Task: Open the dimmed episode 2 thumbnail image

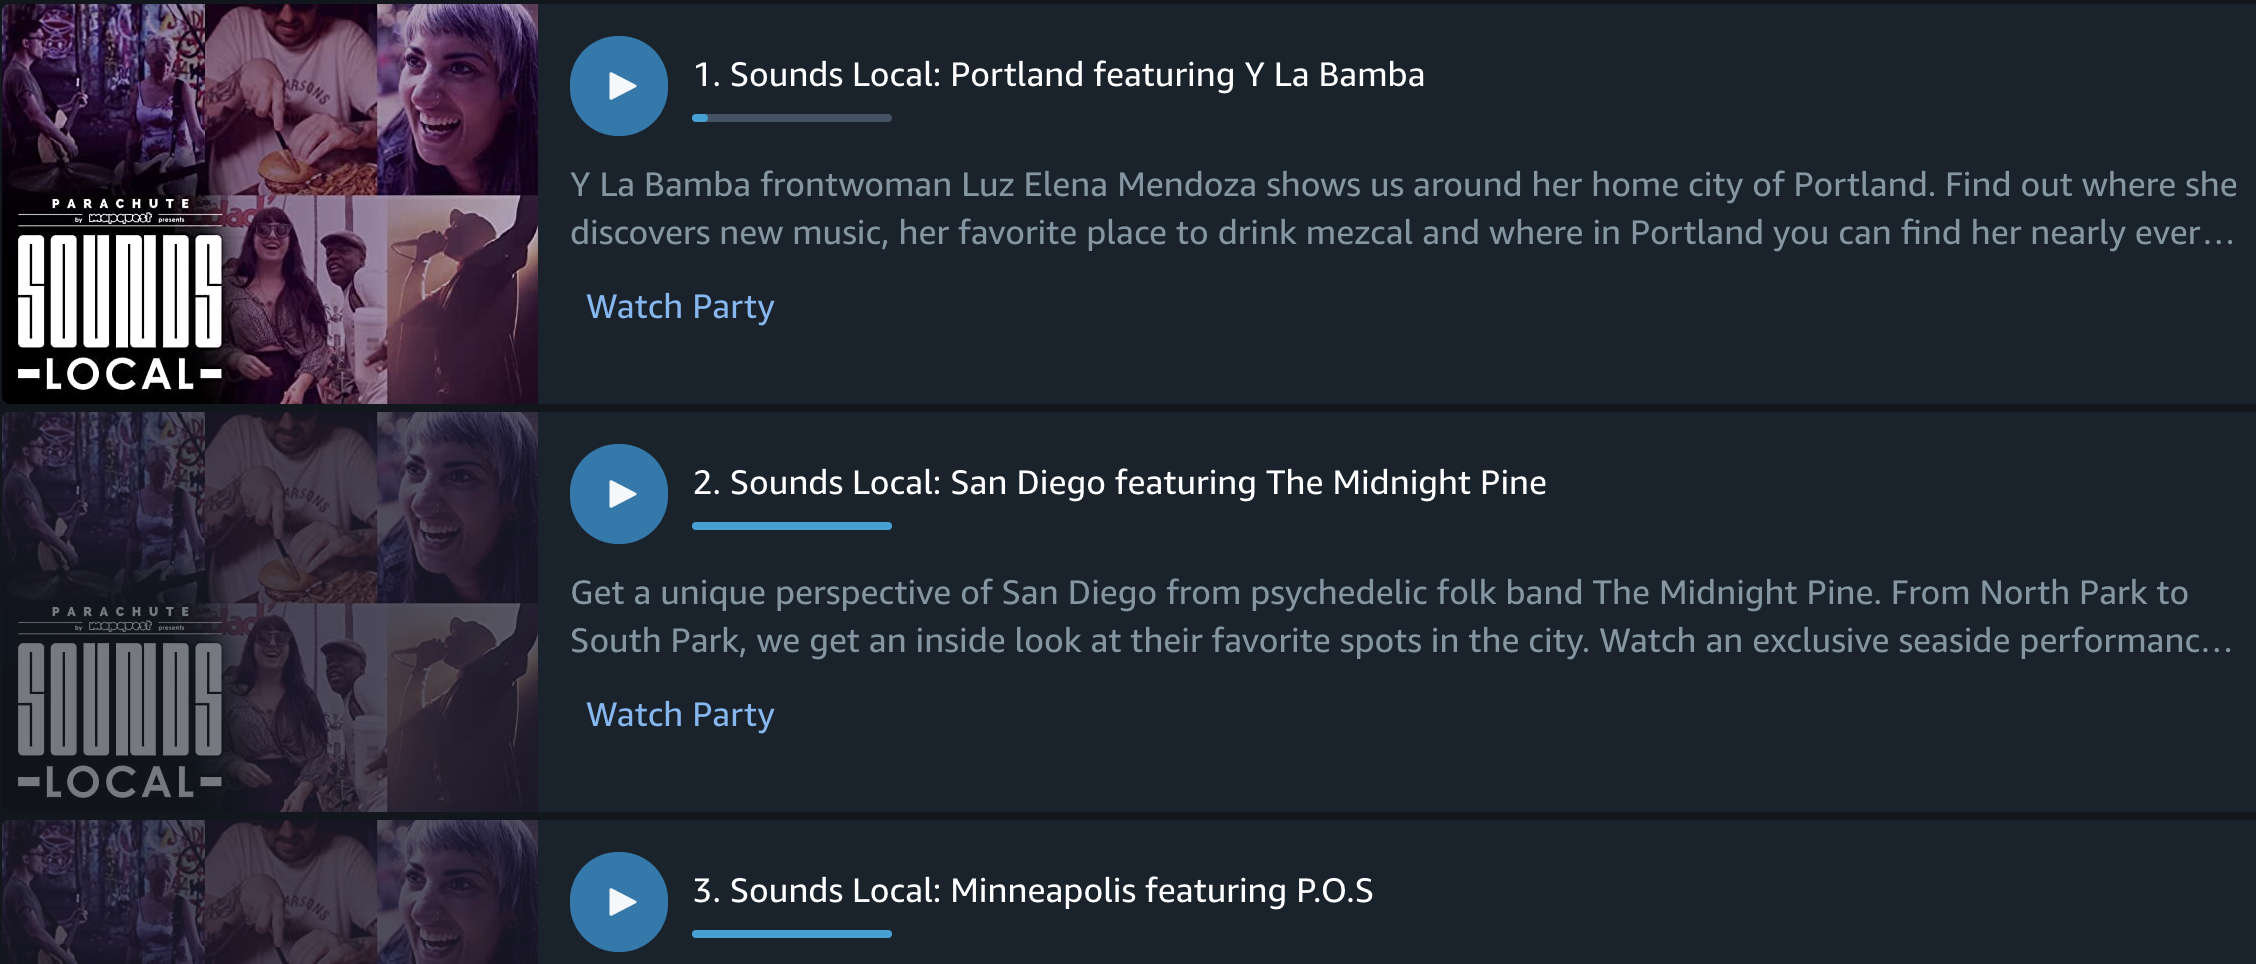Action: tap(270, 611)
